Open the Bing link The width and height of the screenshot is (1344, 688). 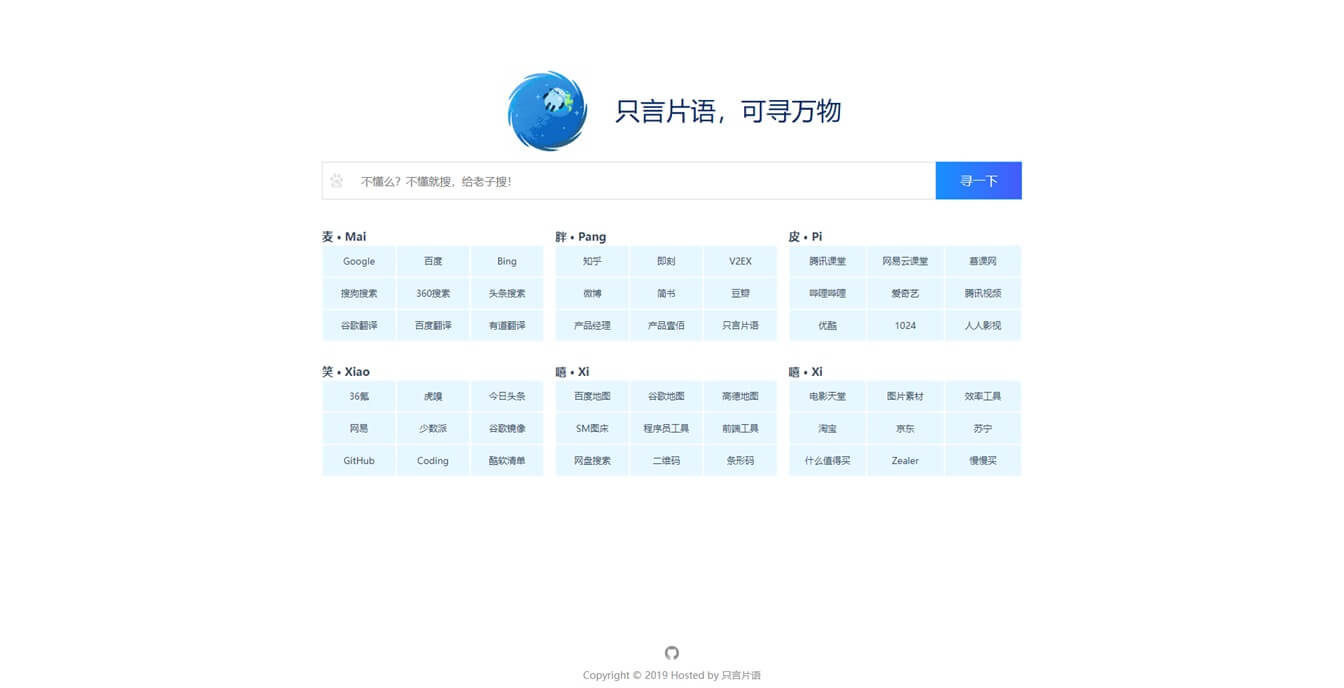[507, 261]
